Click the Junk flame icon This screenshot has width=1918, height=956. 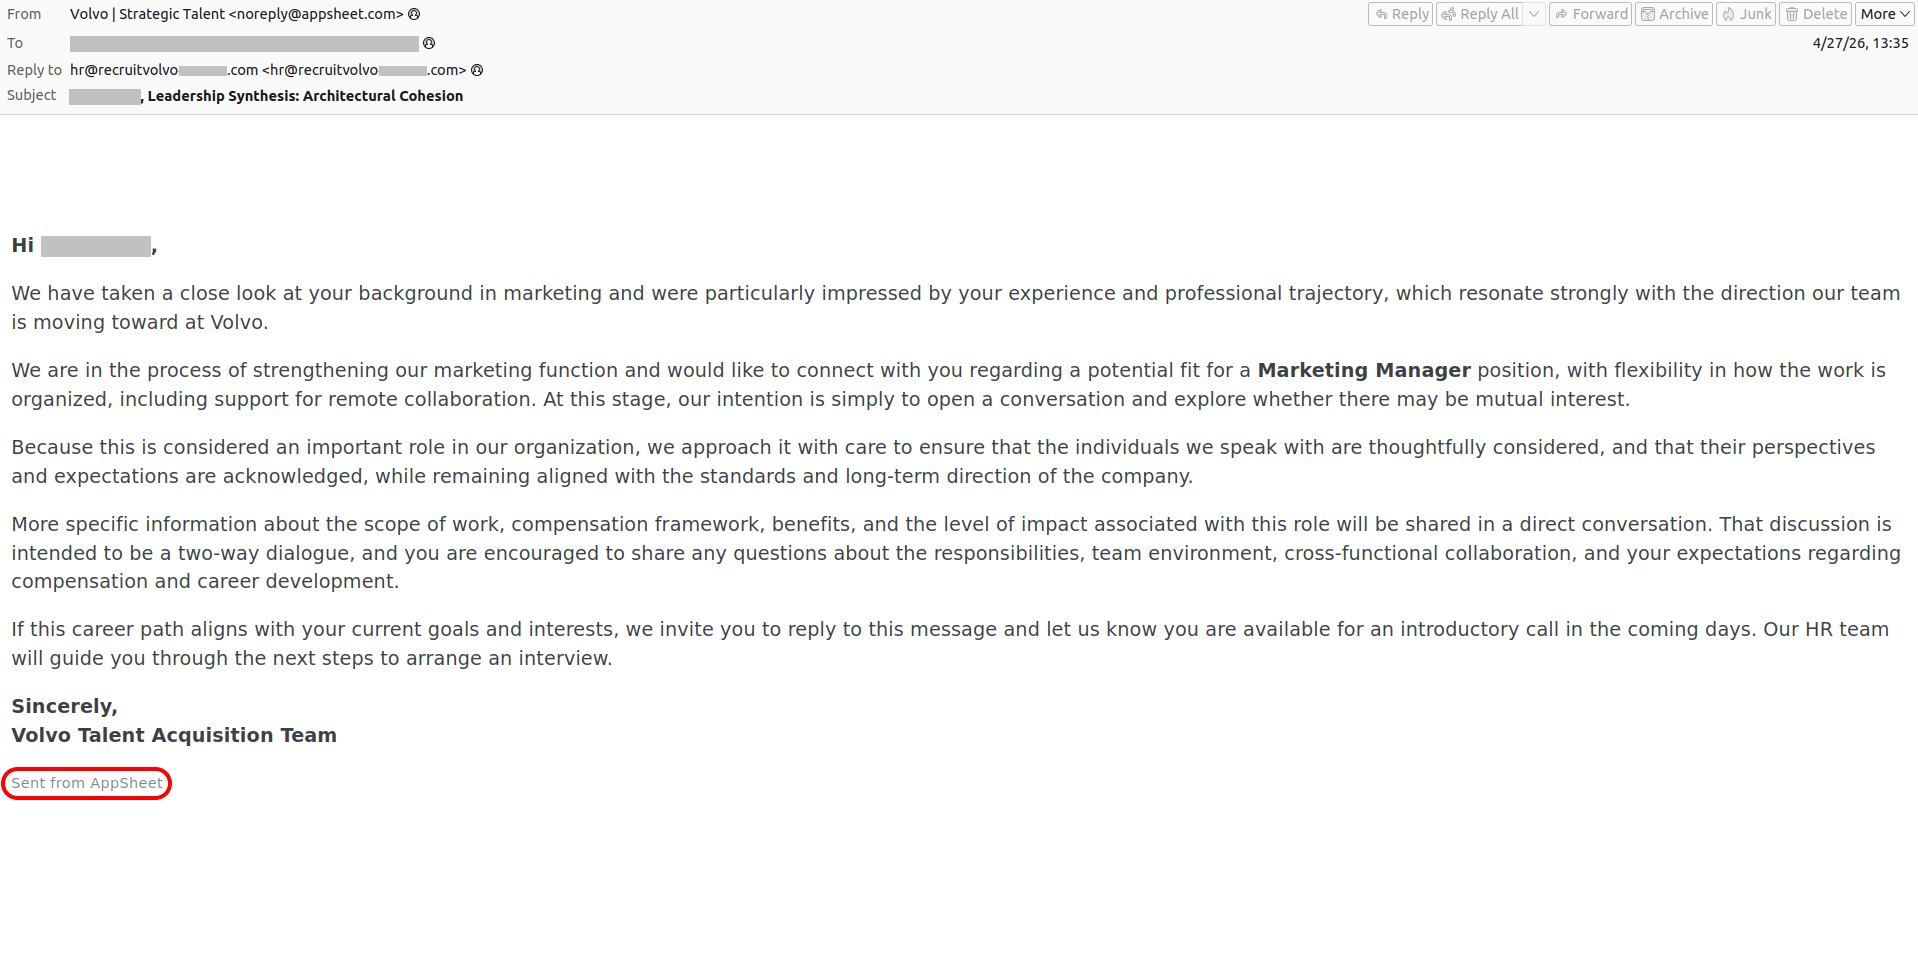point(1728,14)
